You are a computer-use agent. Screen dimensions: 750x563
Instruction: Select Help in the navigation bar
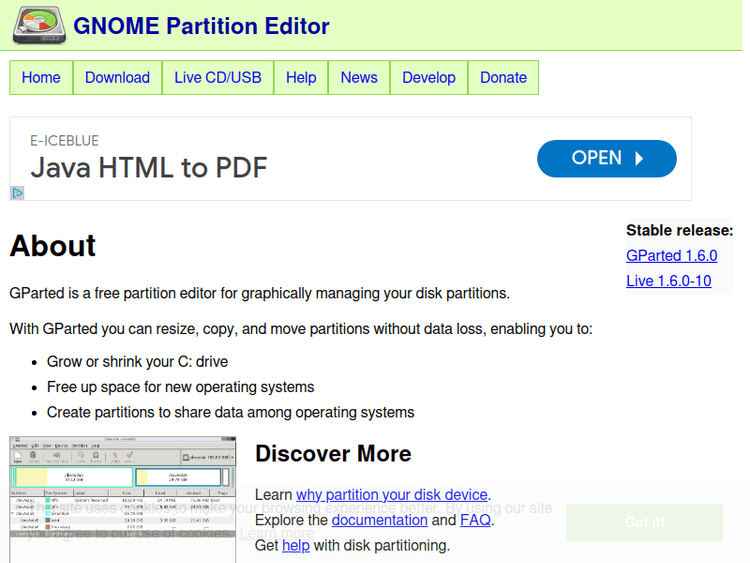click(301, 78)
